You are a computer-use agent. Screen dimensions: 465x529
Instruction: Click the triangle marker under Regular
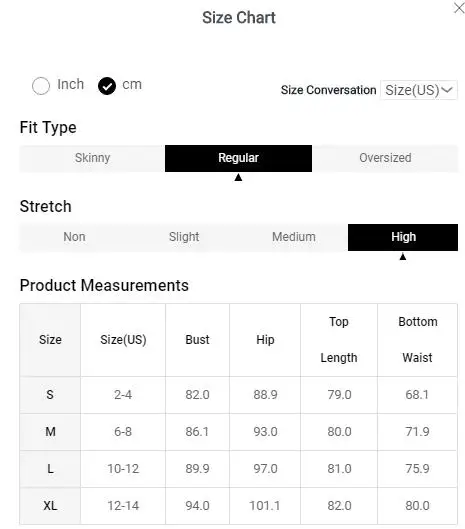(238, 177)
